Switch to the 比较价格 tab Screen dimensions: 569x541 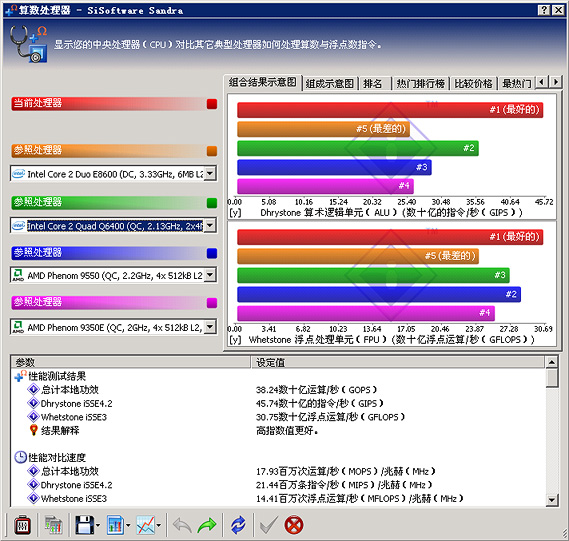(474, 84)
